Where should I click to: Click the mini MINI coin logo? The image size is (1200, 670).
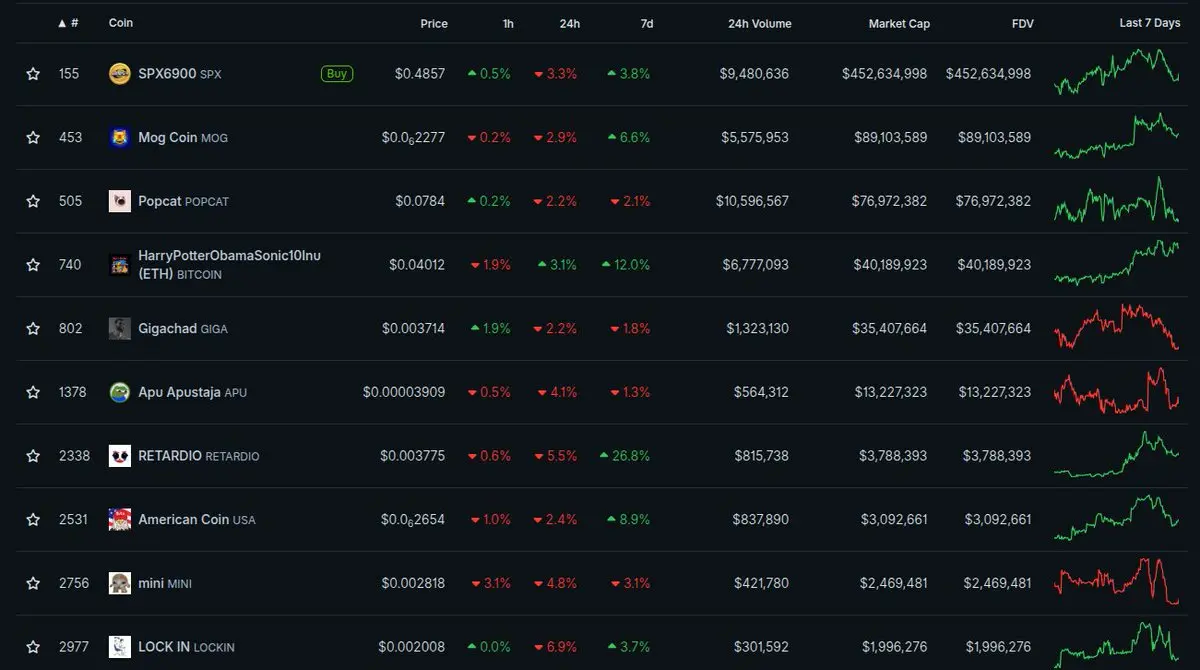(120, 583)
